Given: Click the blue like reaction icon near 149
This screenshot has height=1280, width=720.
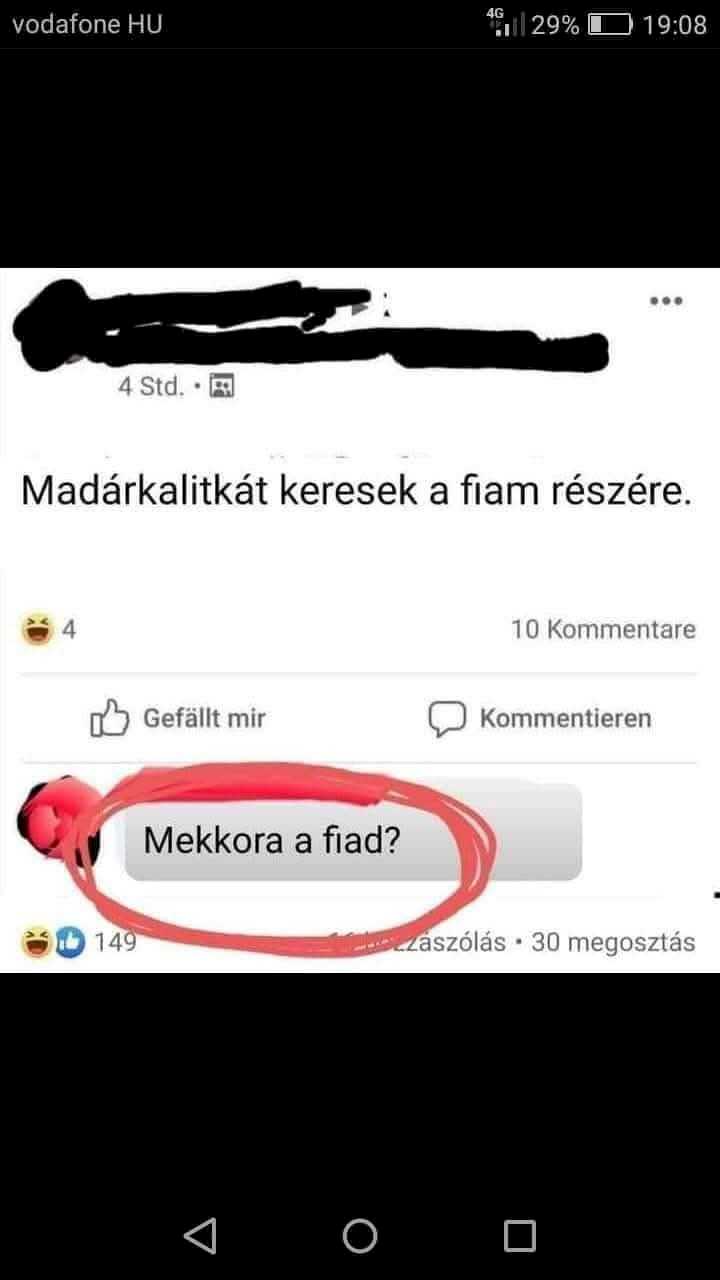Looking at the screenshot, I should tap(69, 942).
